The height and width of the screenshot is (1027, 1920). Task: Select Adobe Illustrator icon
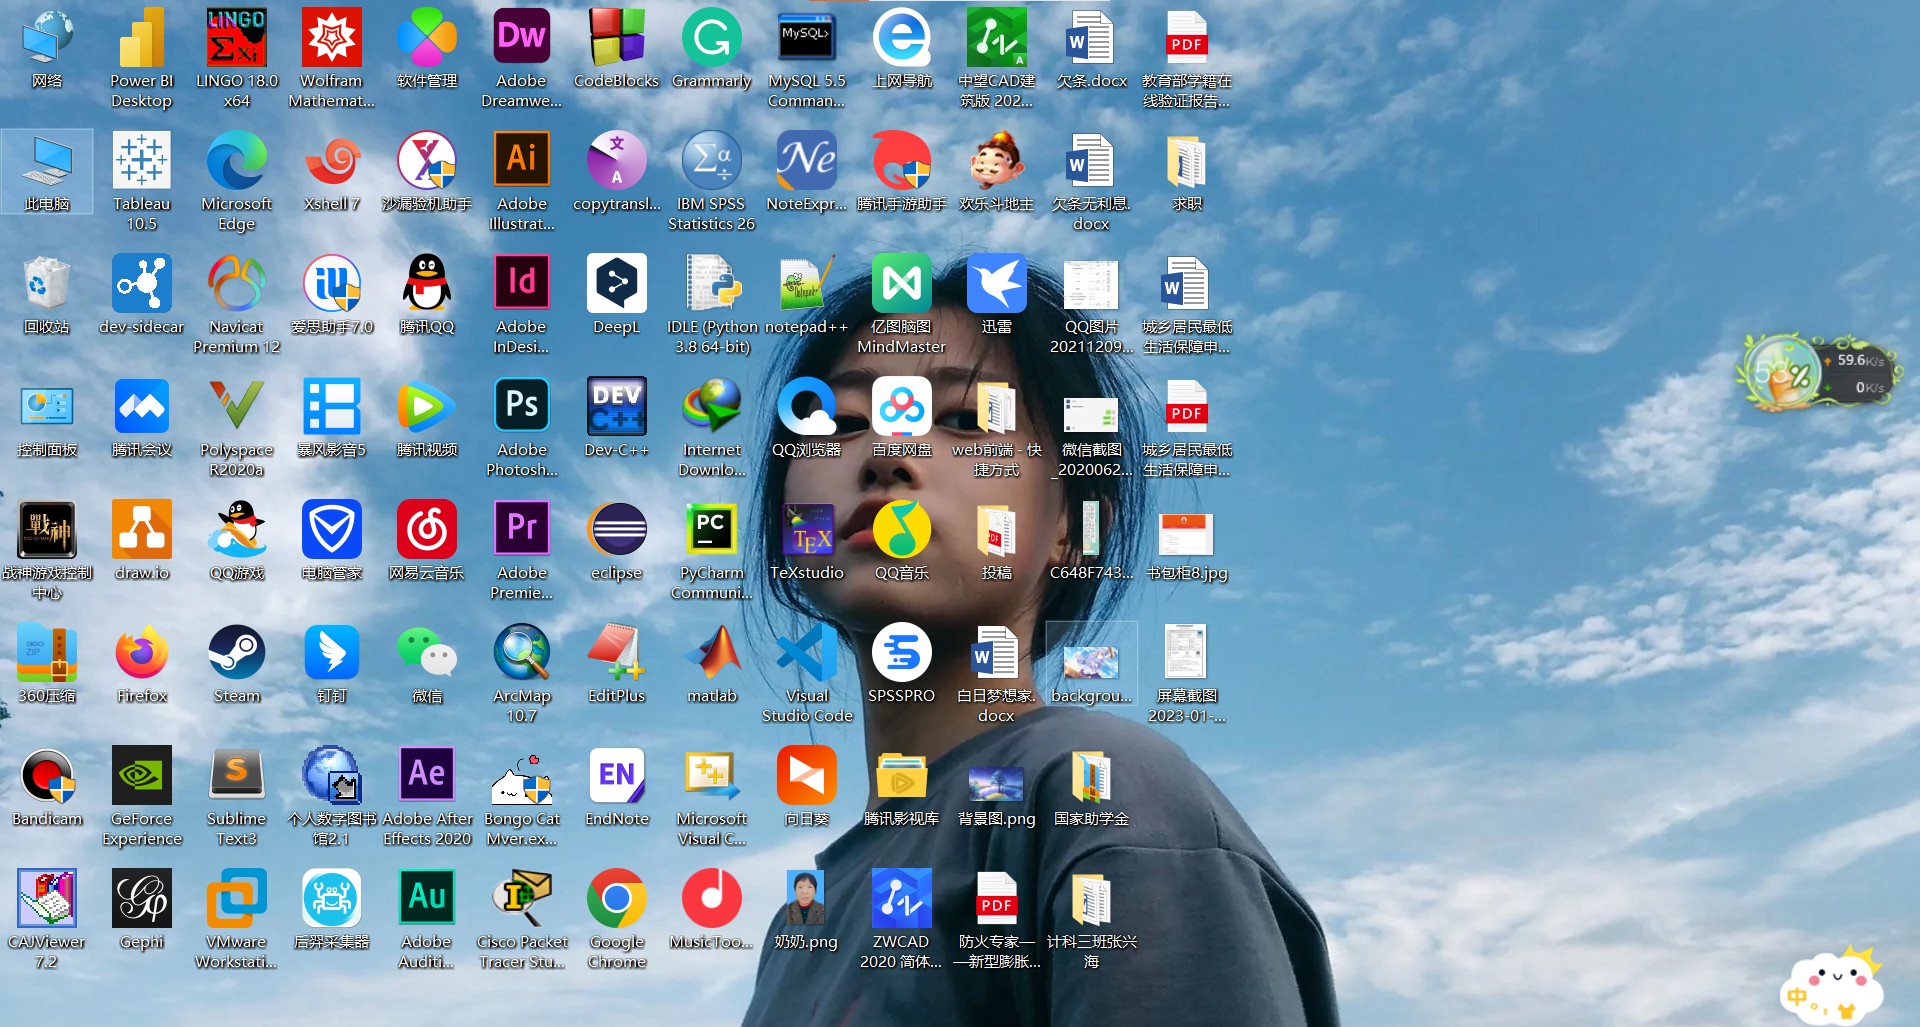pos(521,161)
